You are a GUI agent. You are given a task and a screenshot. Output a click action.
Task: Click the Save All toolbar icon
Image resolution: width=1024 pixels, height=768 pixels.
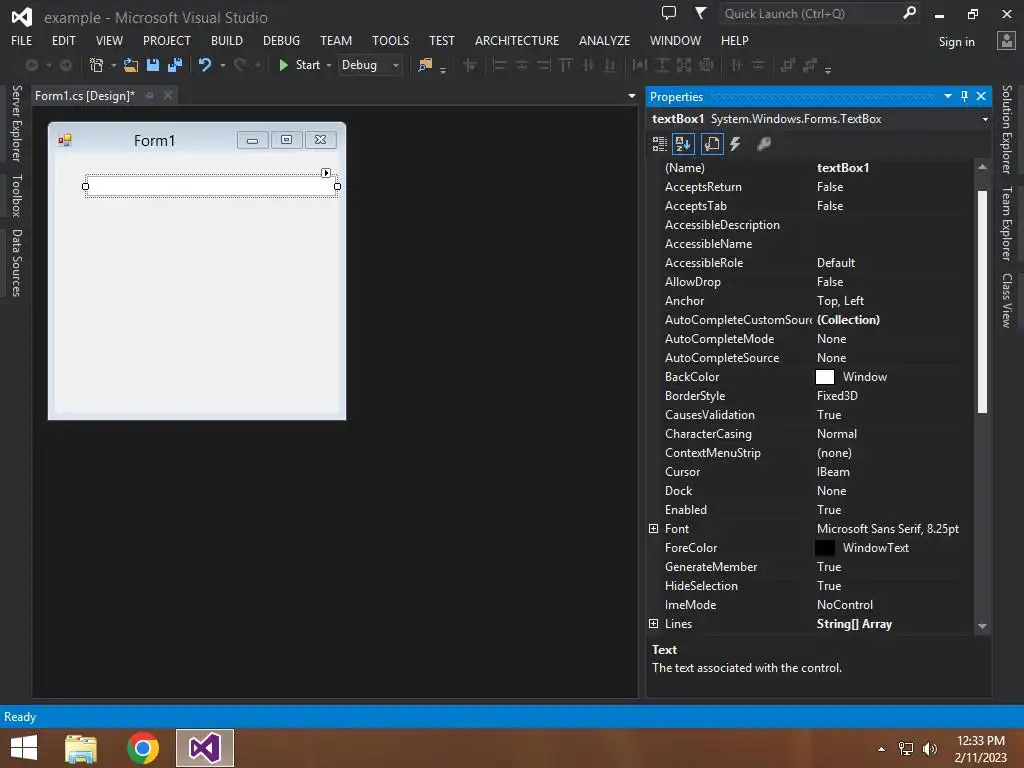[175, 65]
